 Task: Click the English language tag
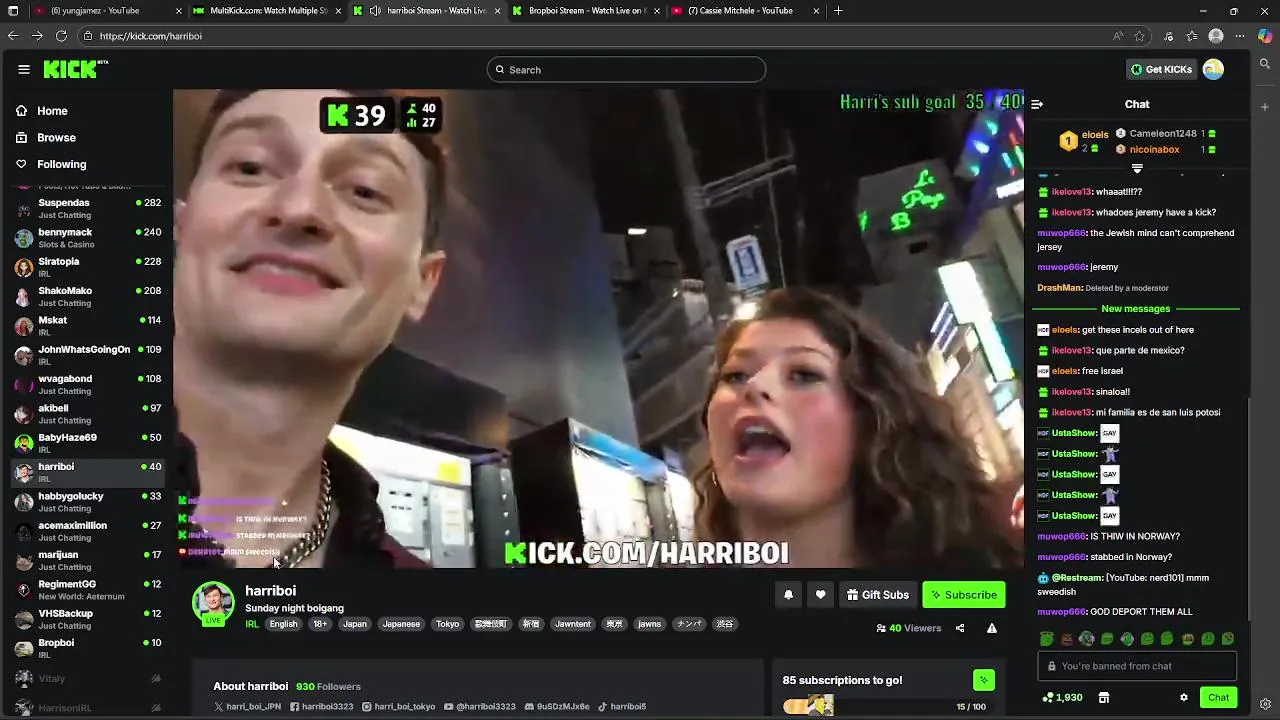tap(283, 624)
